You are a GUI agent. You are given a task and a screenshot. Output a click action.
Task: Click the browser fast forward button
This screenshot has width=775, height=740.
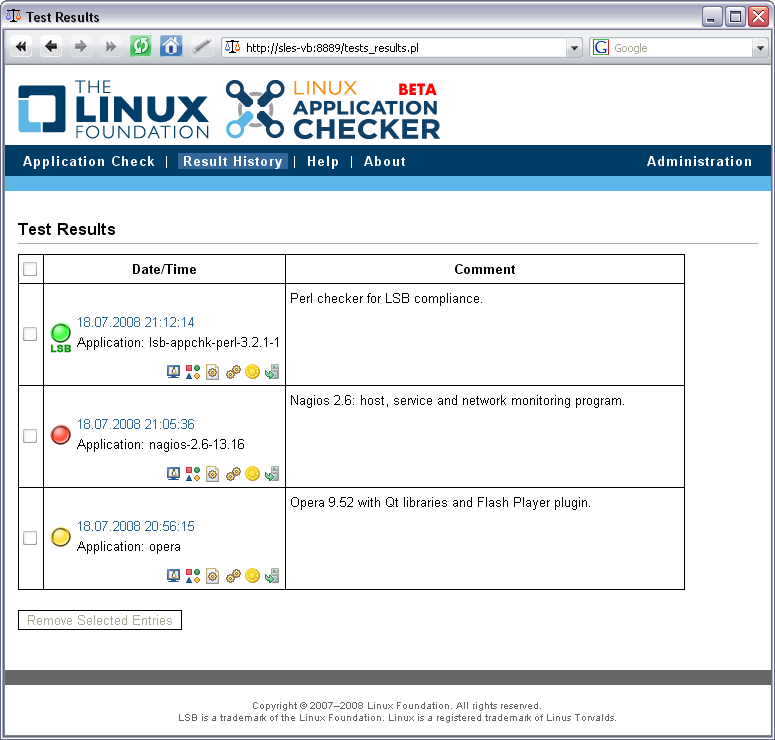coord(111,47)
